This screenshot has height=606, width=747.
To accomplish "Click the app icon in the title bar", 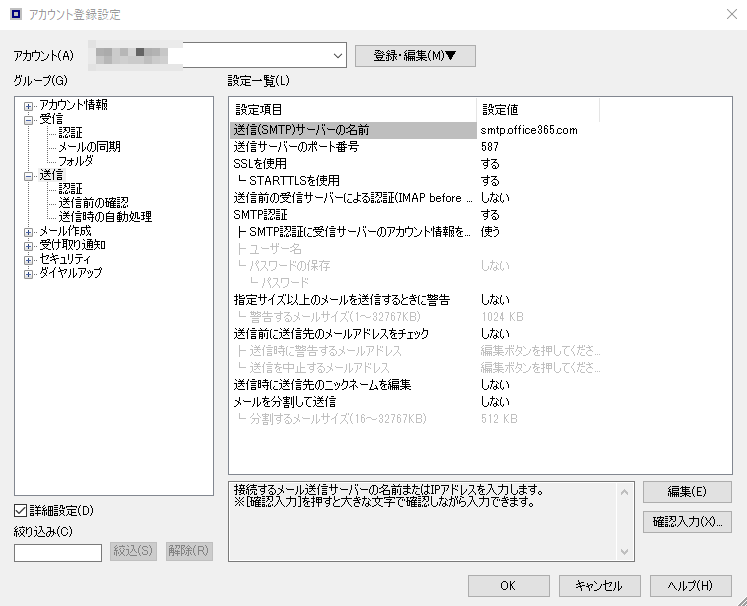I will coord(16,14).
